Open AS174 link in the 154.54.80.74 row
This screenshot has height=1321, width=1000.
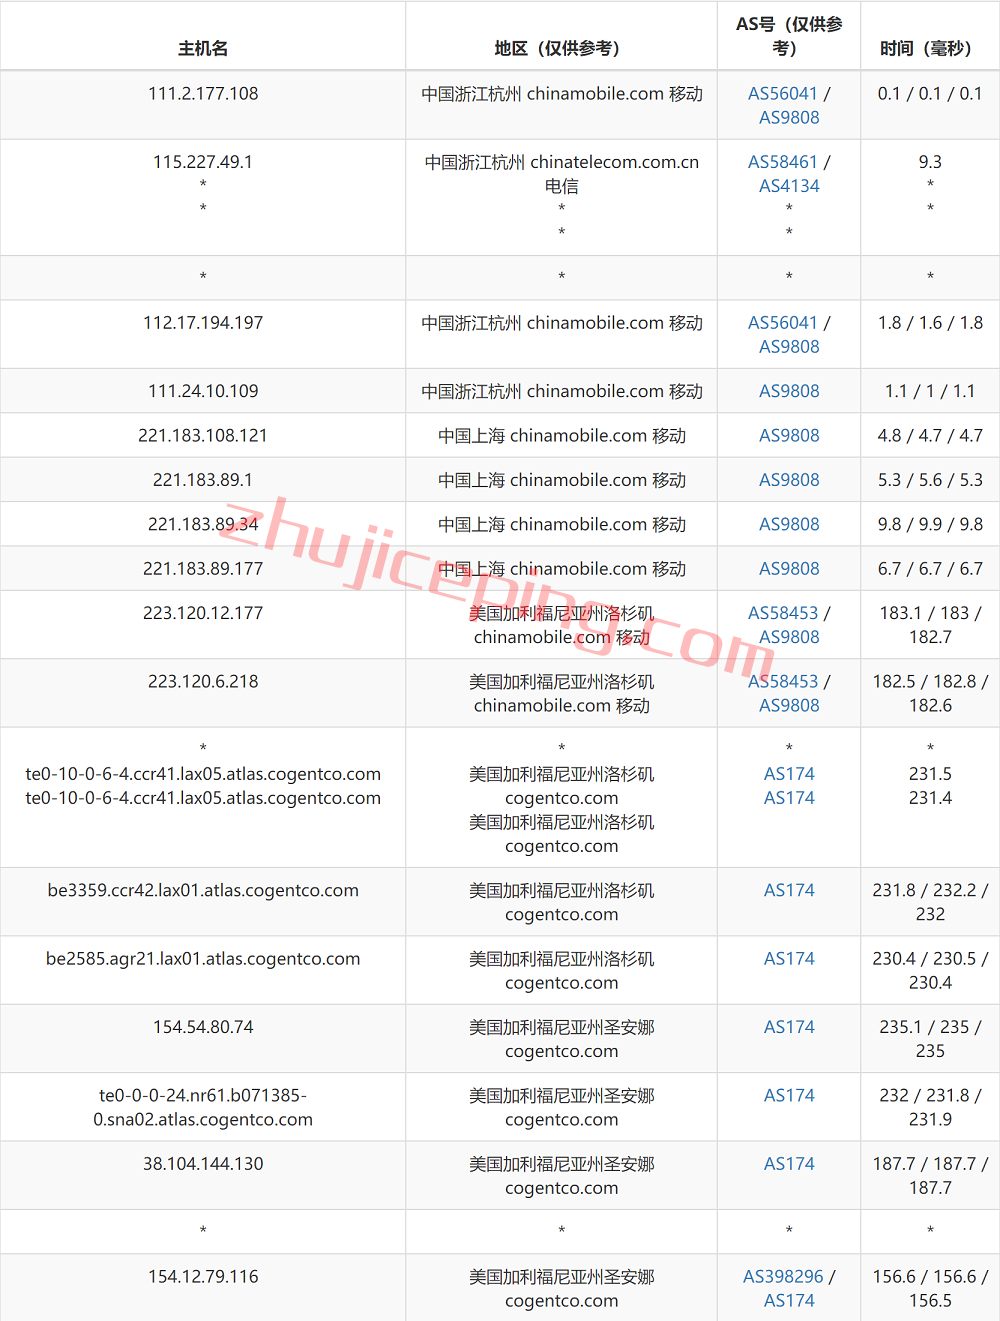(x=789, y=1027)
